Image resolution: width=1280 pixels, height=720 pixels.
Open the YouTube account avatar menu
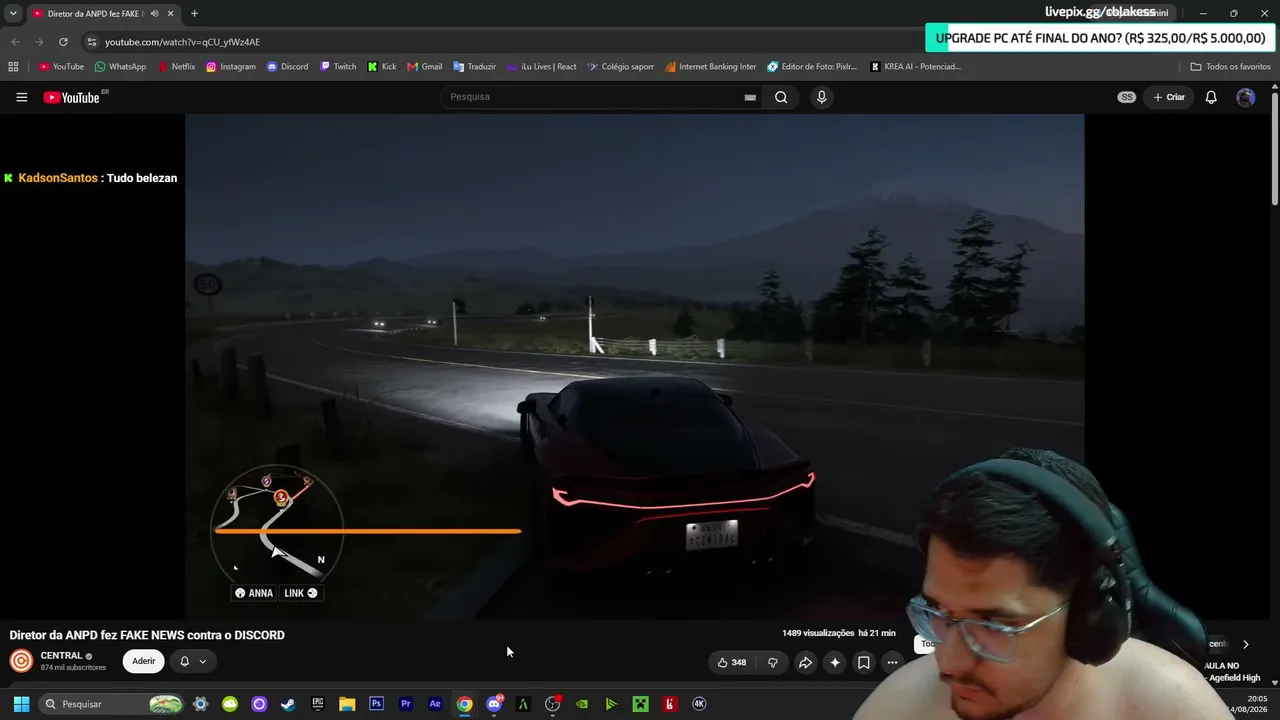tap(1245, 97)
